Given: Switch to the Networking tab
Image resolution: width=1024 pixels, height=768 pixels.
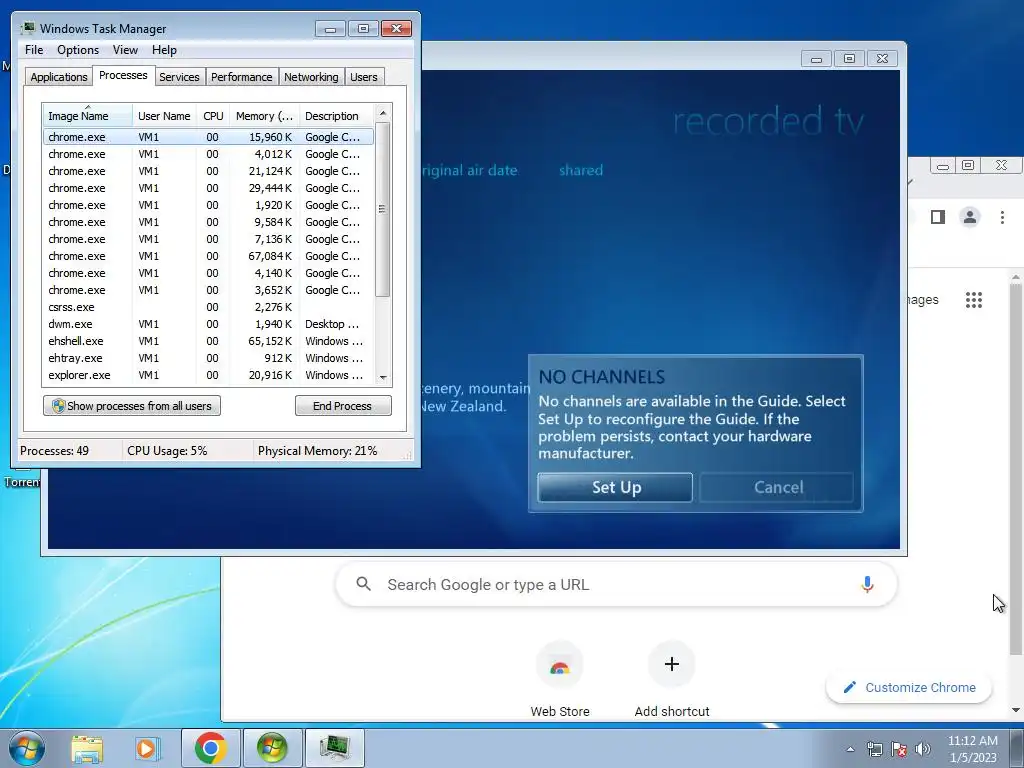Looking at the screenshot, I should (311, 77).
